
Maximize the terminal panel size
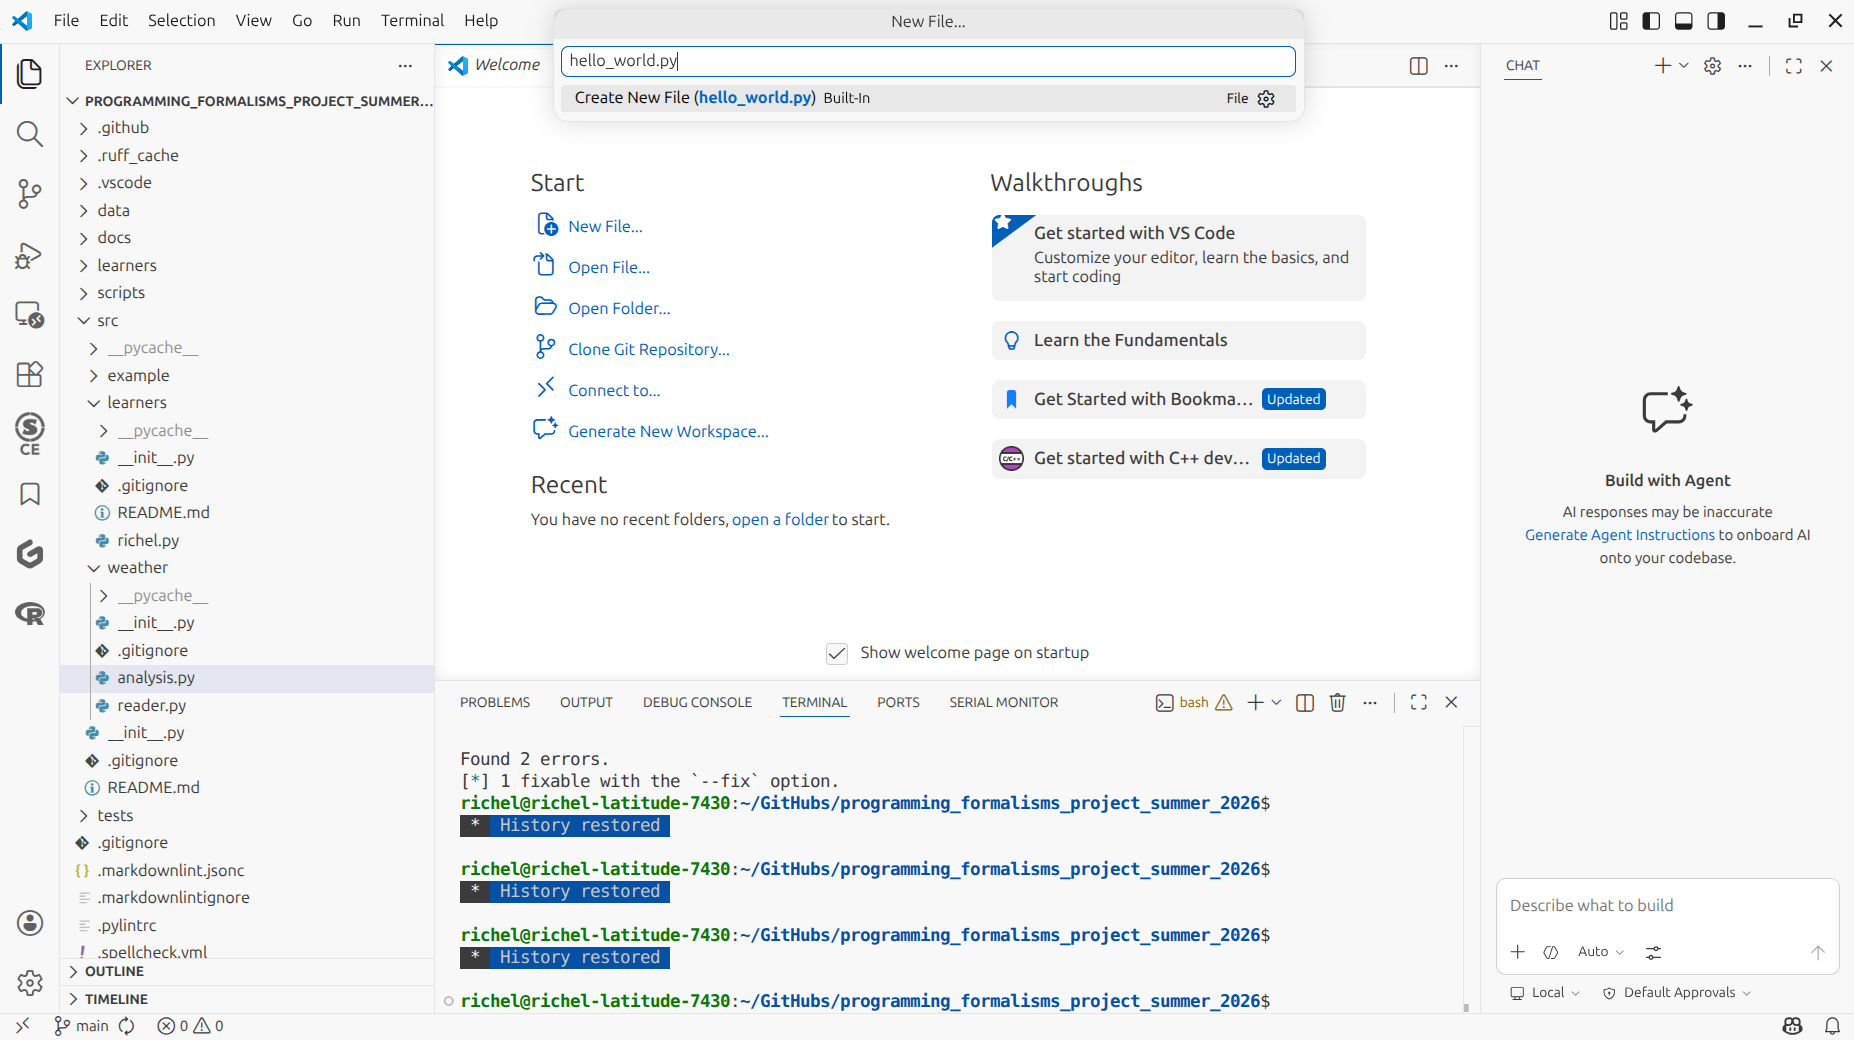click(x=1419, y=703)
